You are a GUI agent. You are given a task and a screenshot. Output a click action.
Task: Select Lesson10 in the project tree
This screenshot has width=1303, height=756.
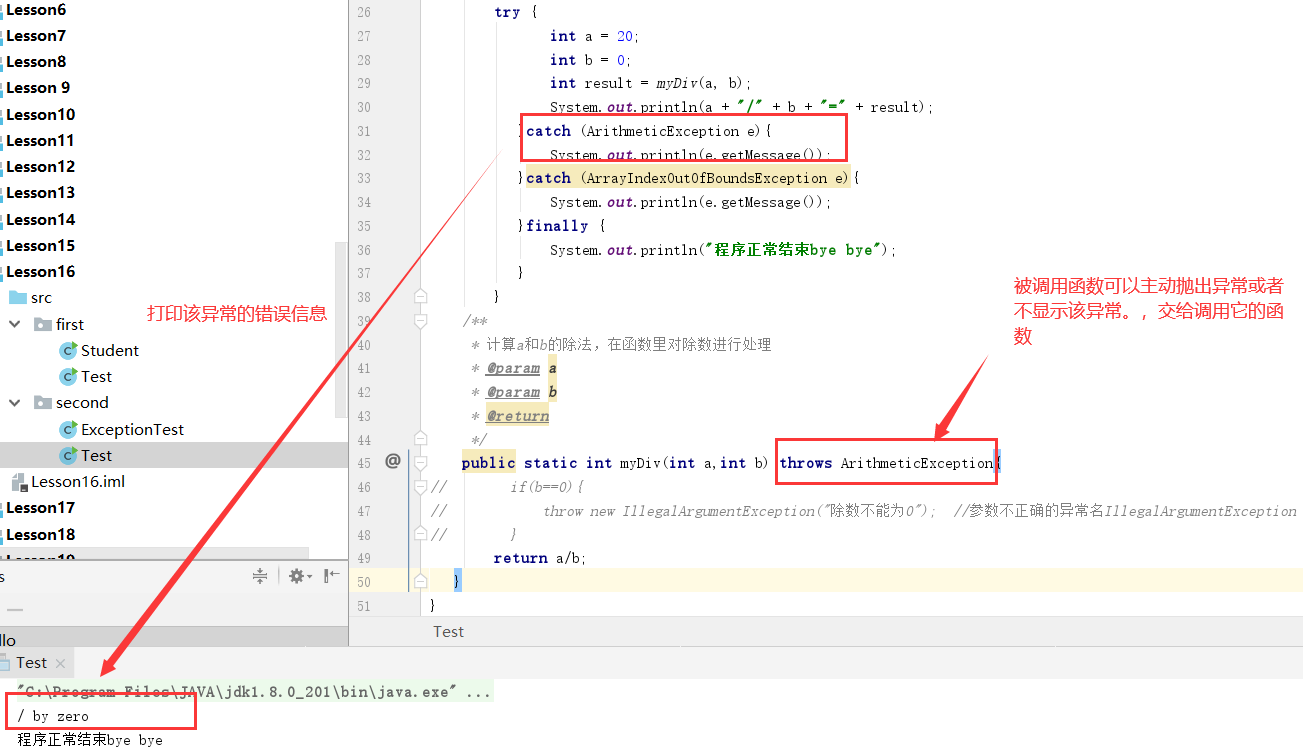coord(41,115)
